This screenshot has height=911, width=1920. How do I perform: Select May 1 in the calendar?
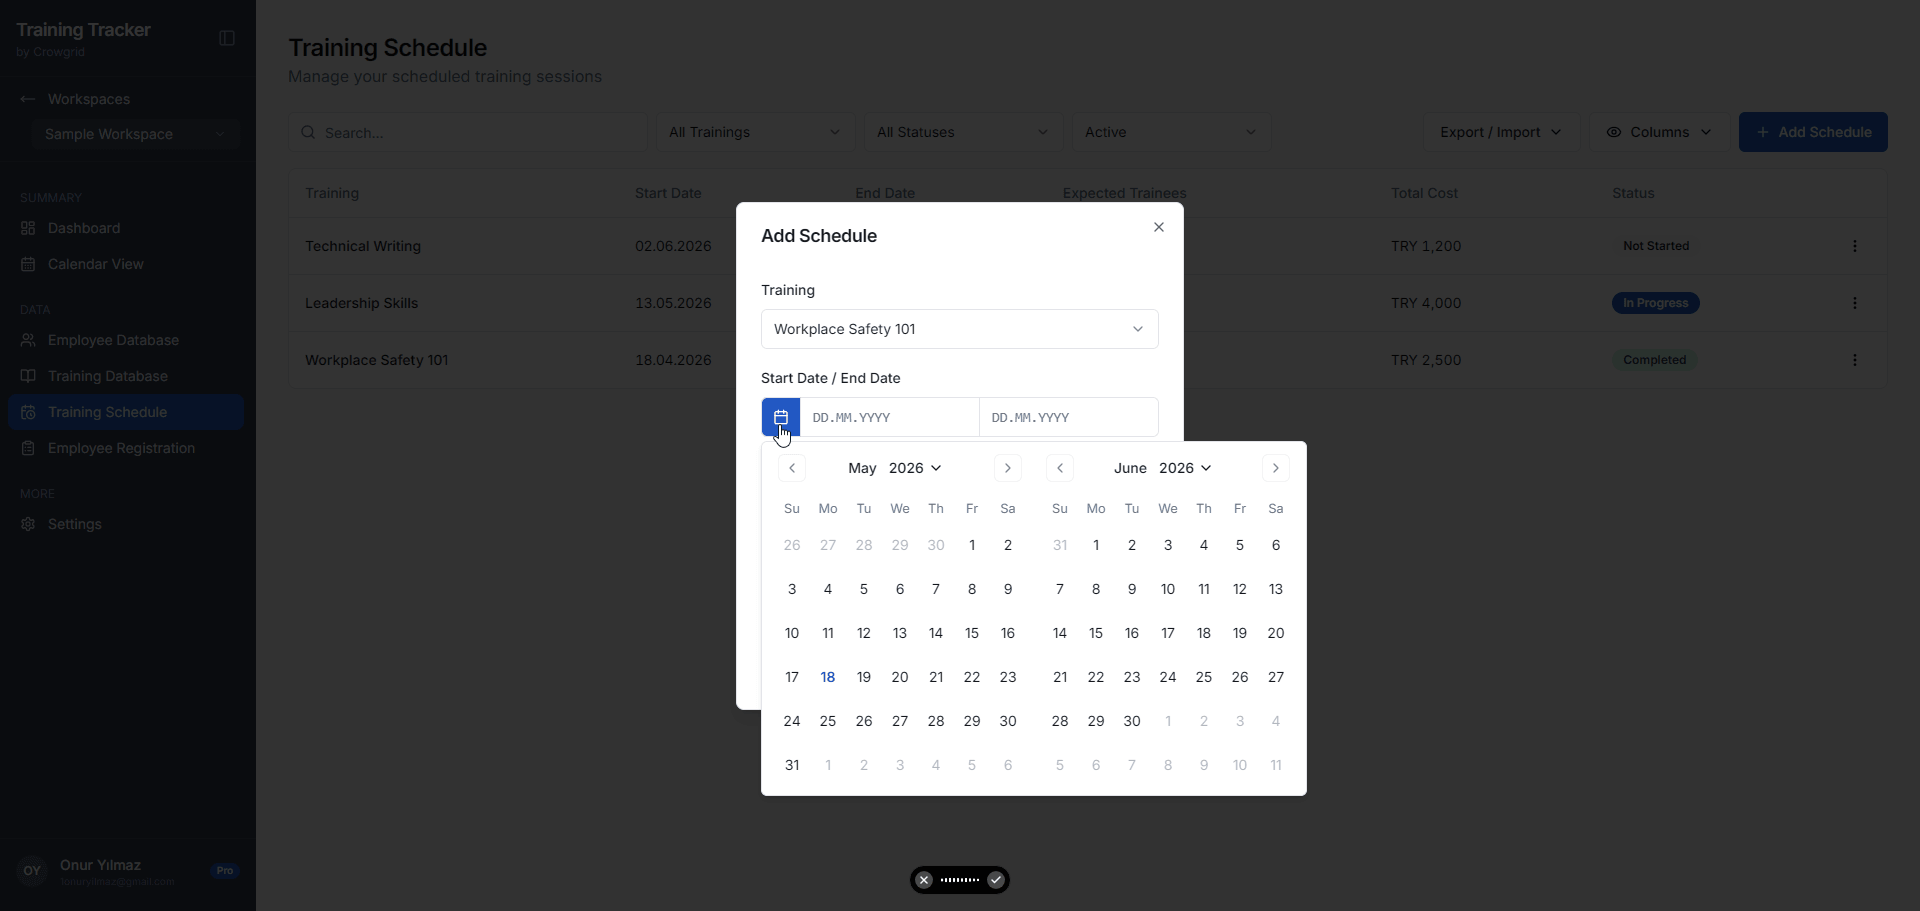tap(972, 545)
